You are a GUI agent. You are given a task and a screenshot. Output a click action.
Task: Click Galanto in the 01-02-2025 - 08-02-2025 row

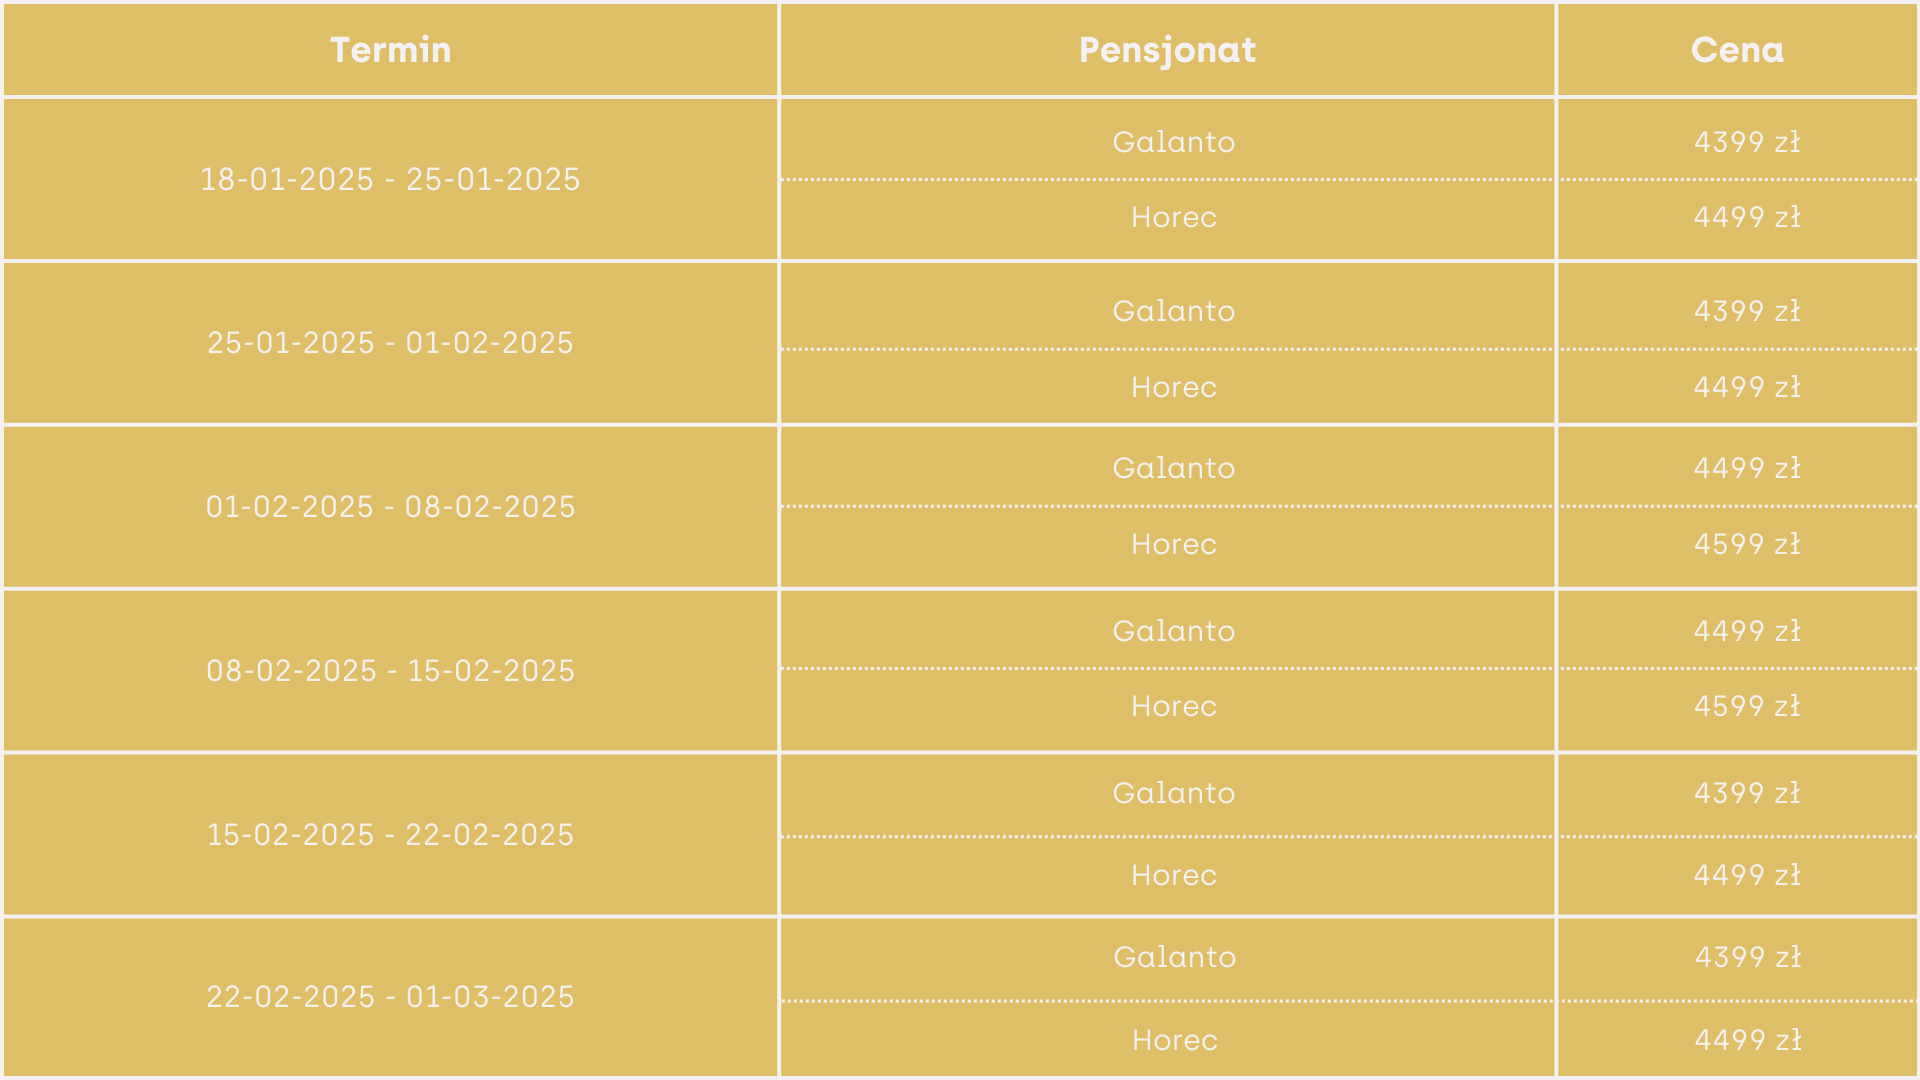[x=1174, y=468]
